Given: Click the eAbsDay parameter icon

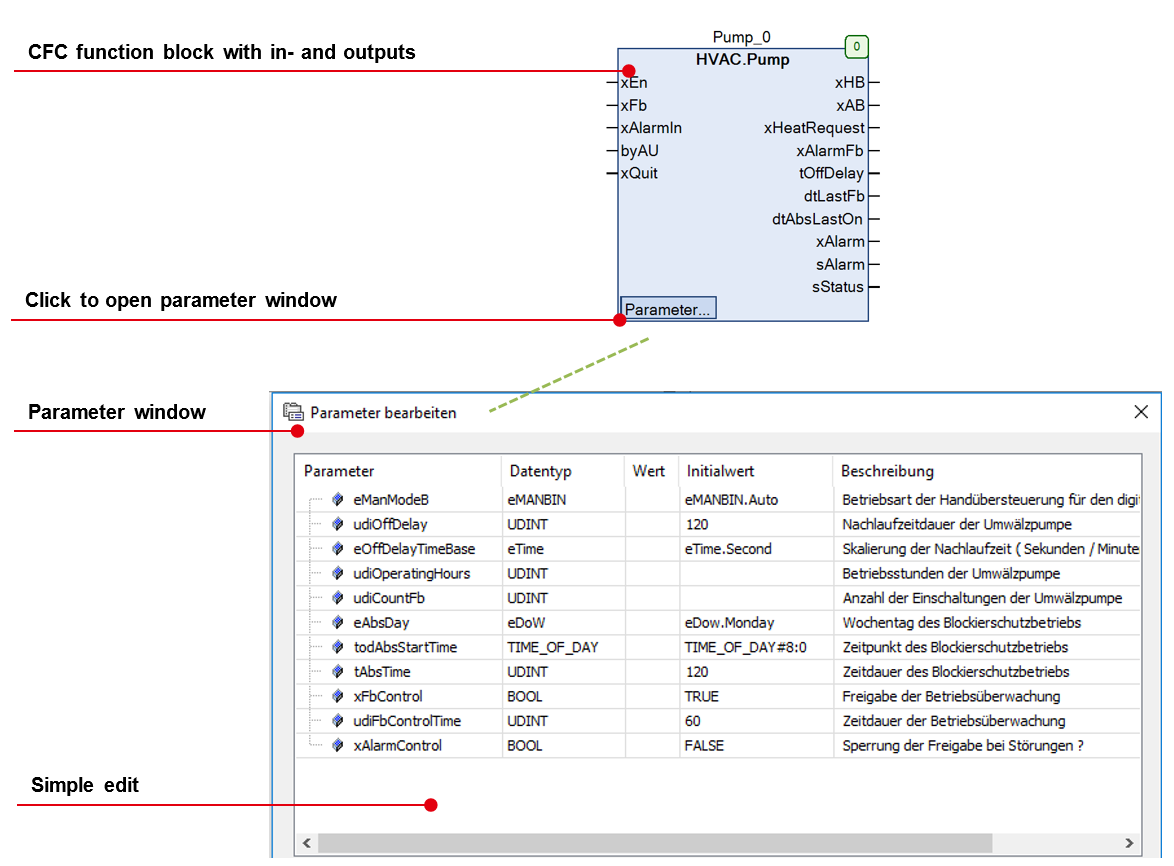Looking at the screenshot, I should click(339, 622).
